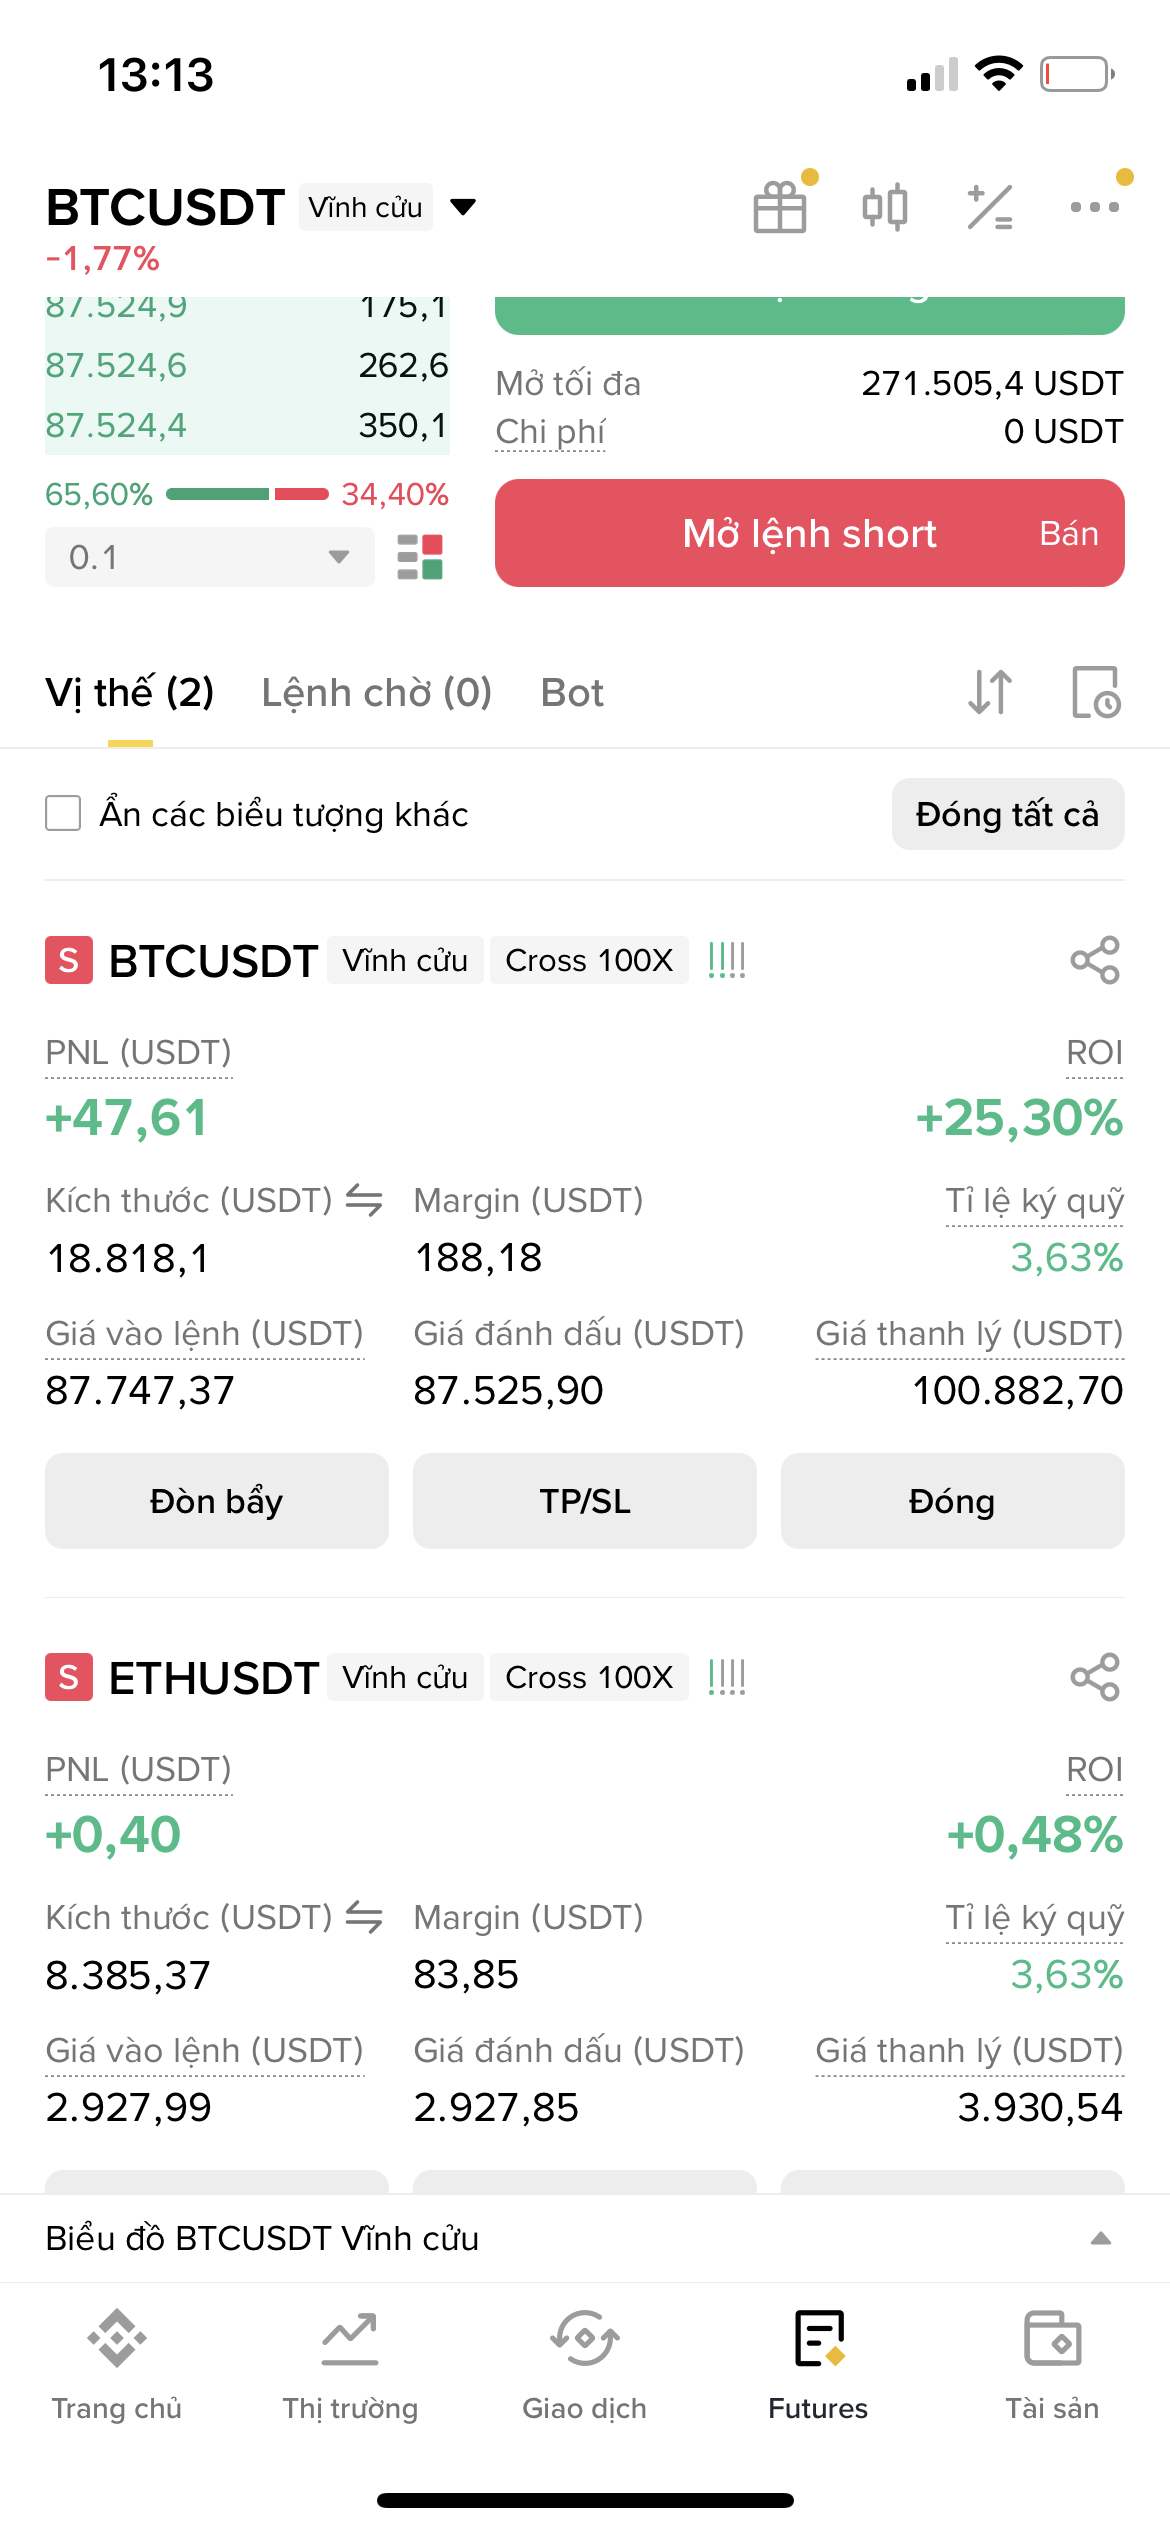Tap the 65,60% / 34,40% ratio bar
Viewport: 1170px width, 2532px height.
247,494
